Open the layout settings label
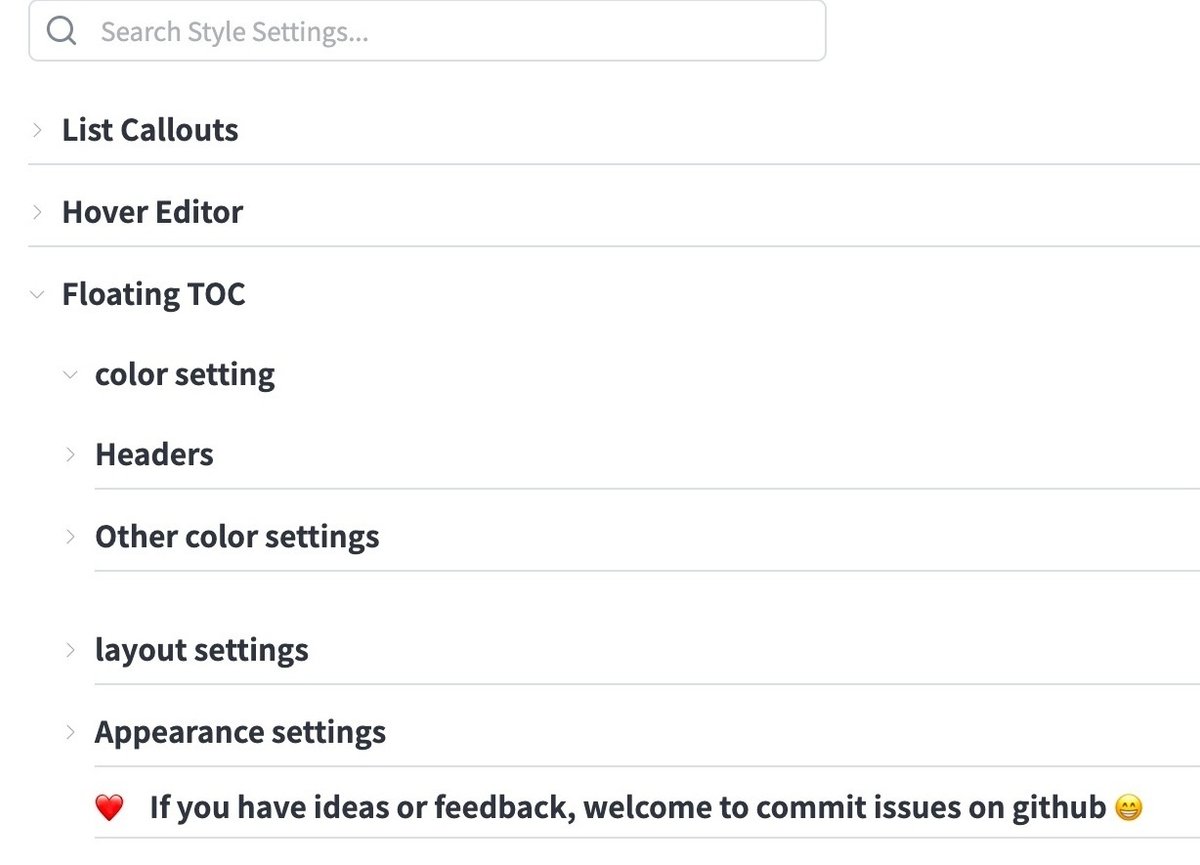 (201, 650)
